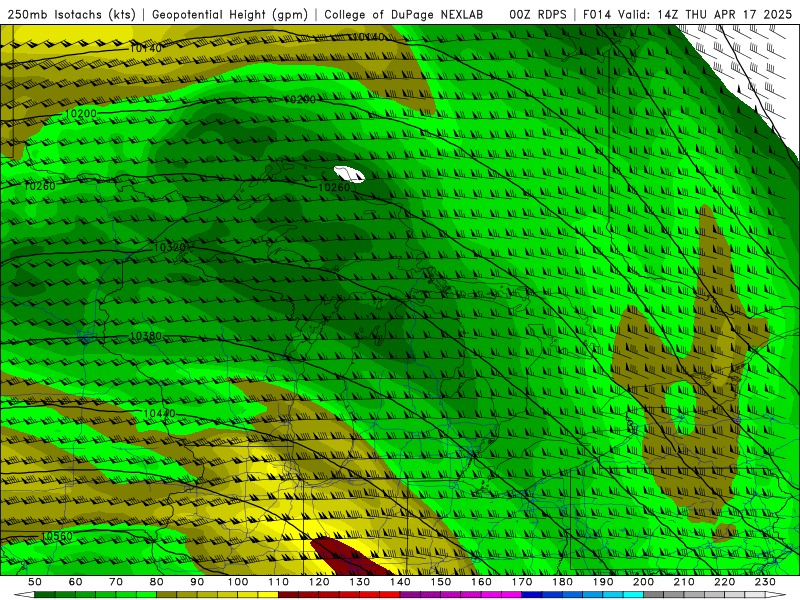Click the magenta swatch below 170 on colorbar
The width and height of the screenshot is (800, 600).
512,595
